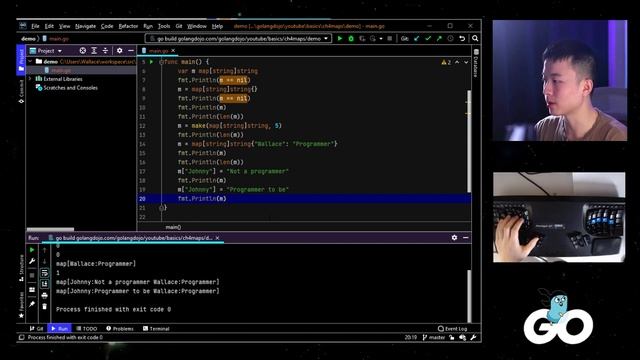This screenshot has width=640, height=360.
Task: Open the Navigate menu
Action: click(x=86, y=26)
